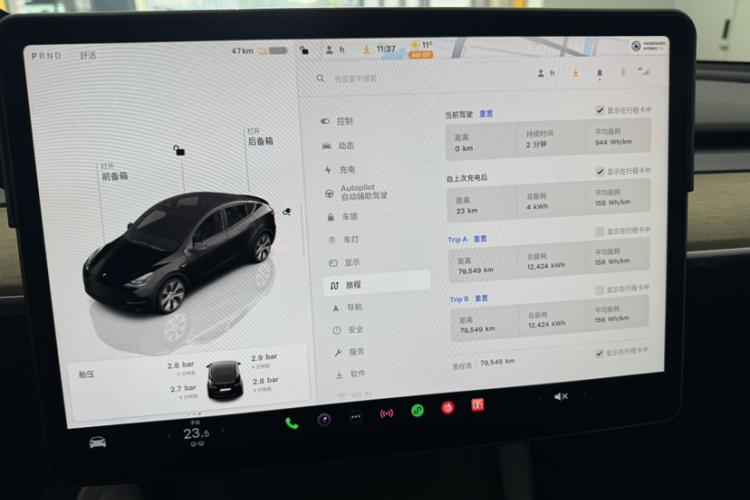The height and width of the screenshot is (500, 750).
Task: Reset Trip A with the 重置 link
Action: pyautogui.click(x=480, y=239)
